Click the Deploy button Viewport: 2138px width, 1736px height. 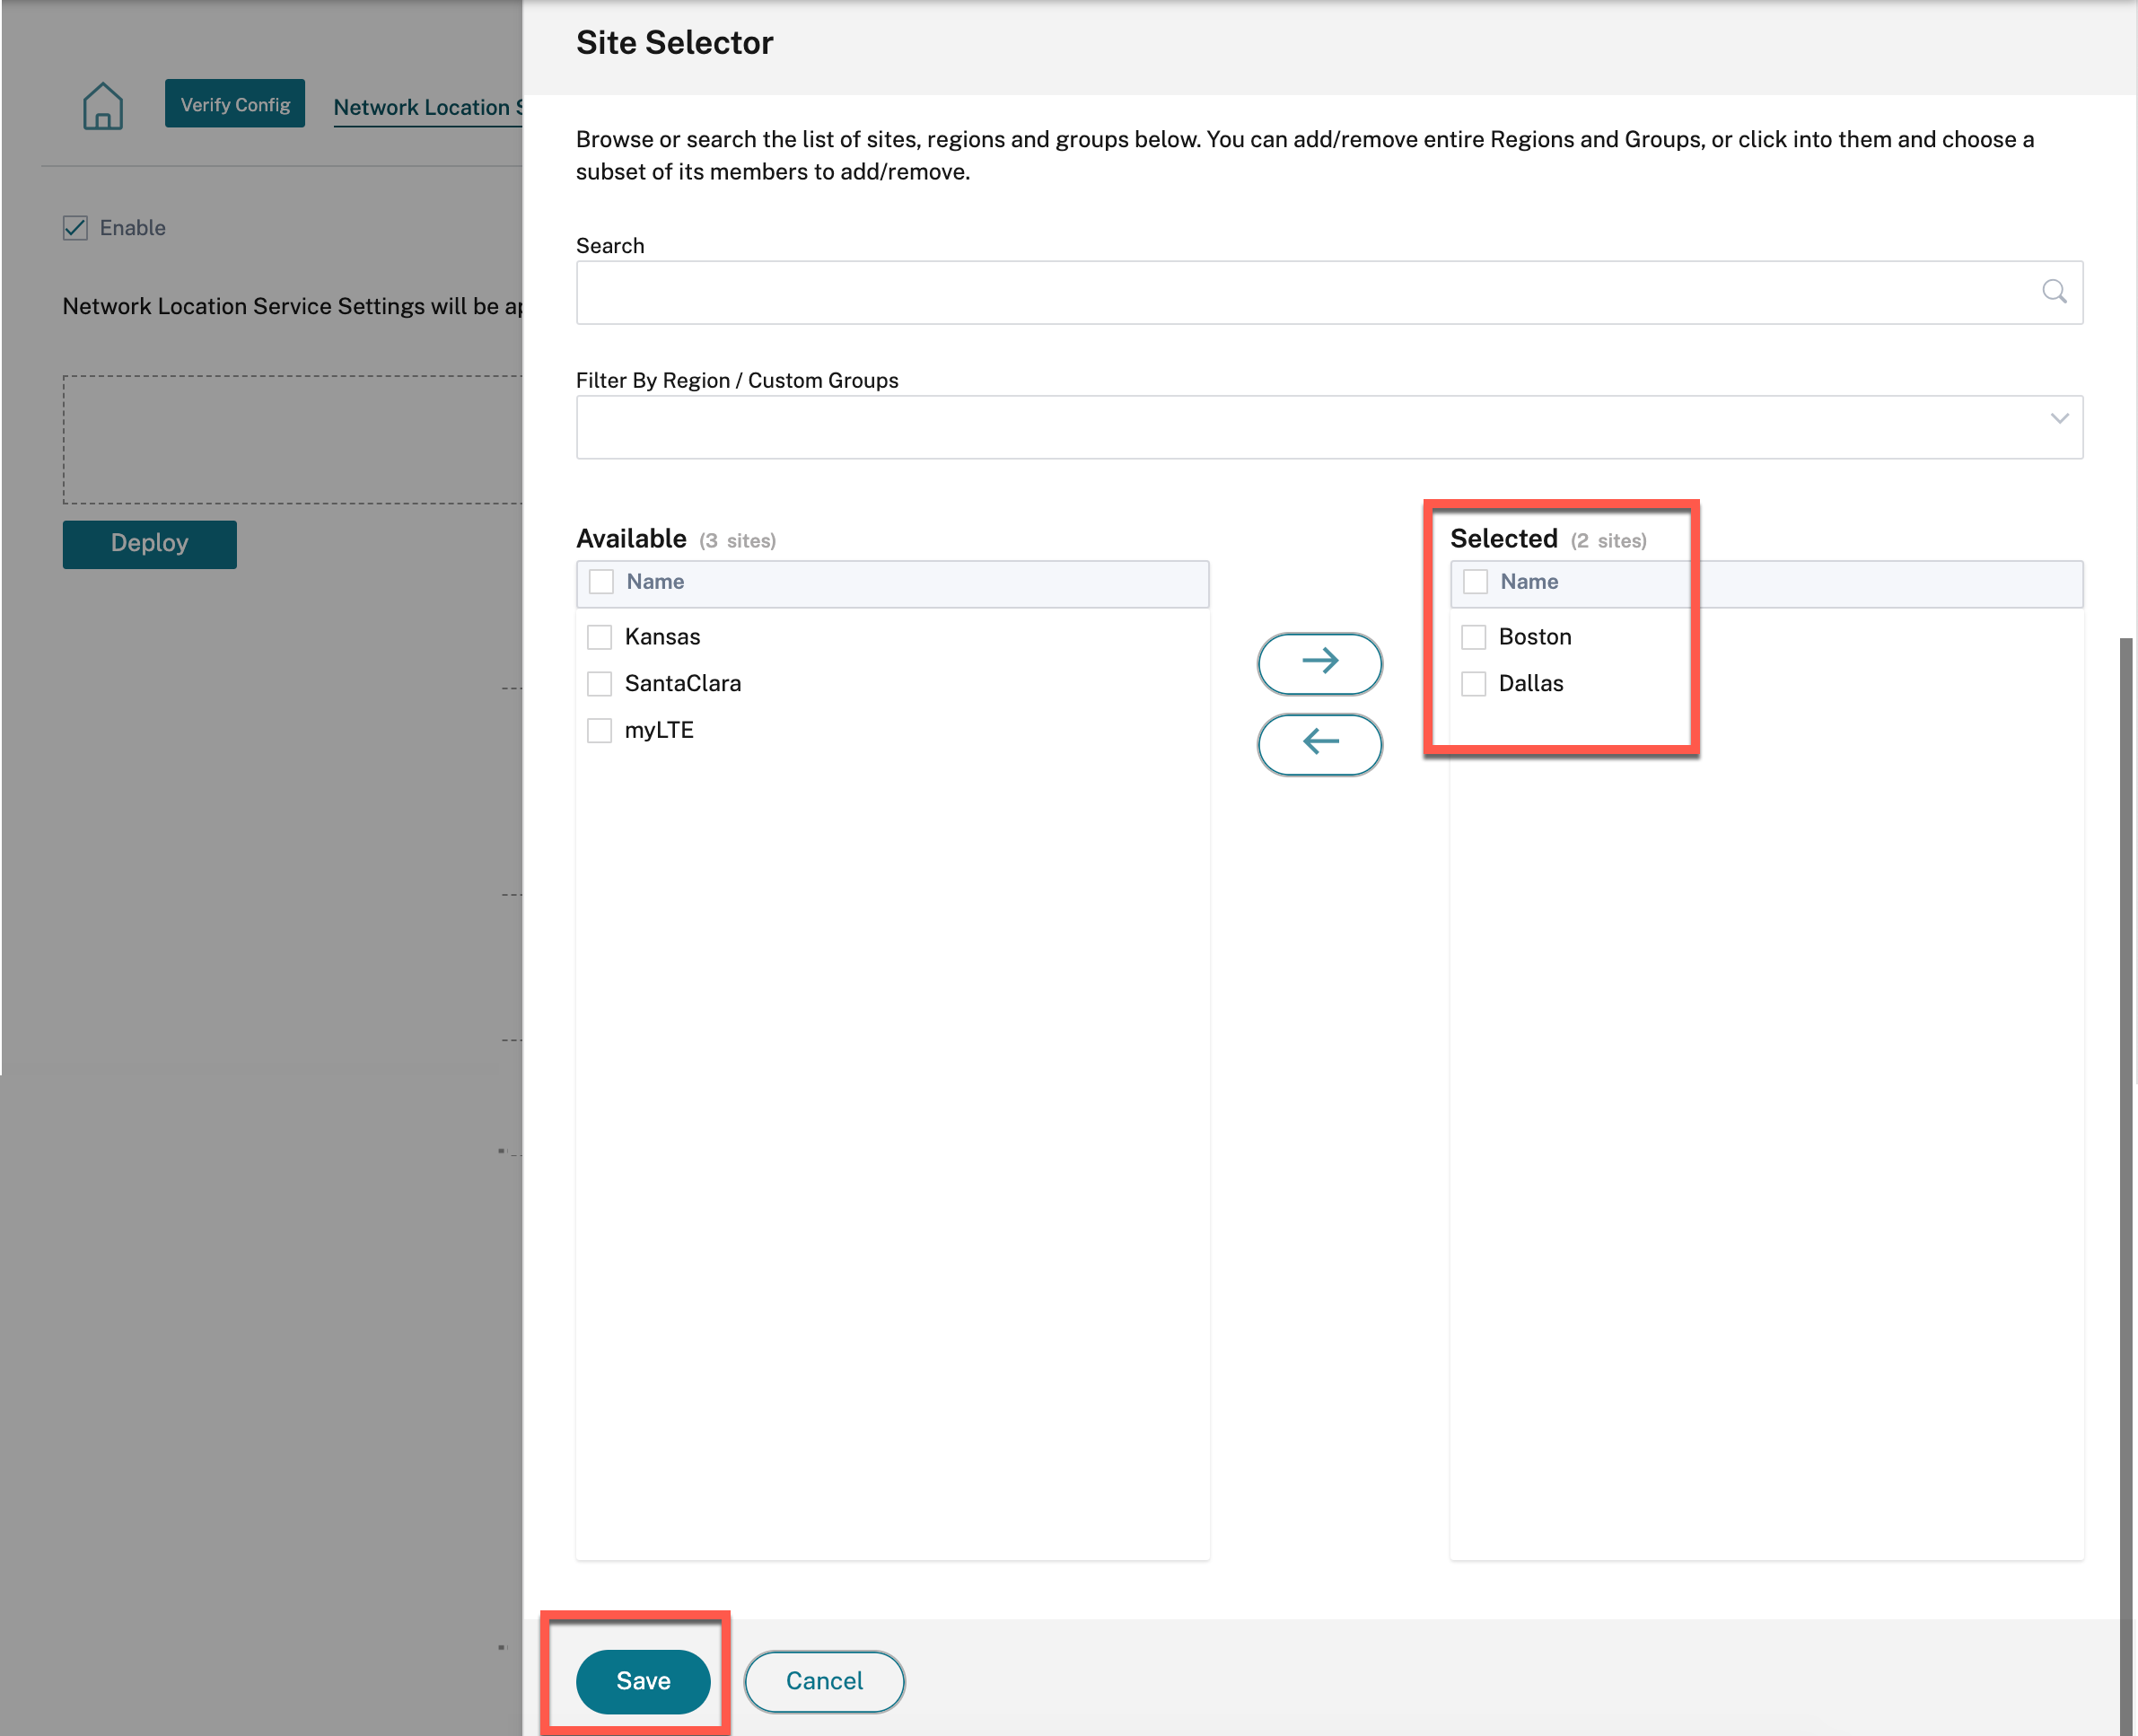tap(149, 544)
